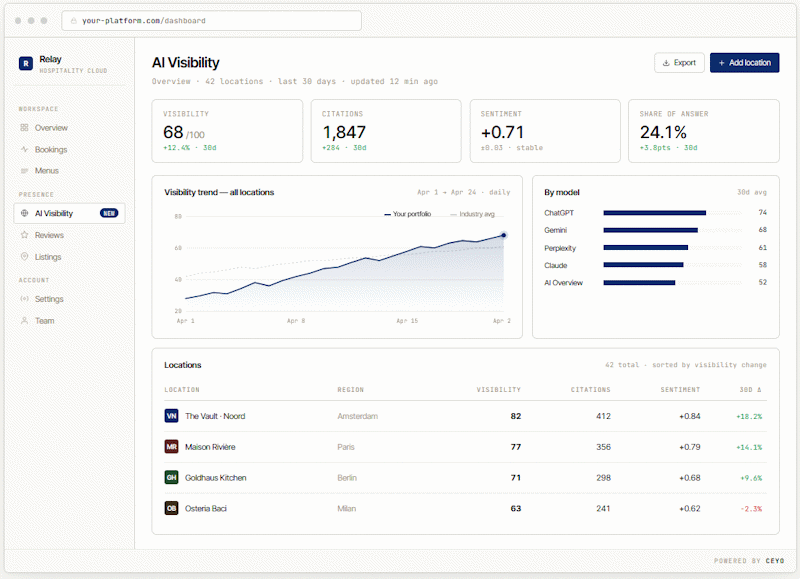Click the Relay logo icon
The width and height of the screenshot is (800, 579).
26,64
